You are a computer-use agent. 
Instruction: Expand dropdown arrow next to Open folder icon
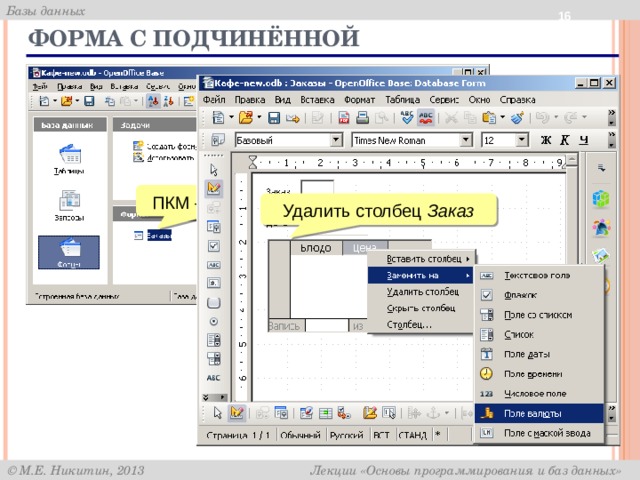tap(259, 118)
